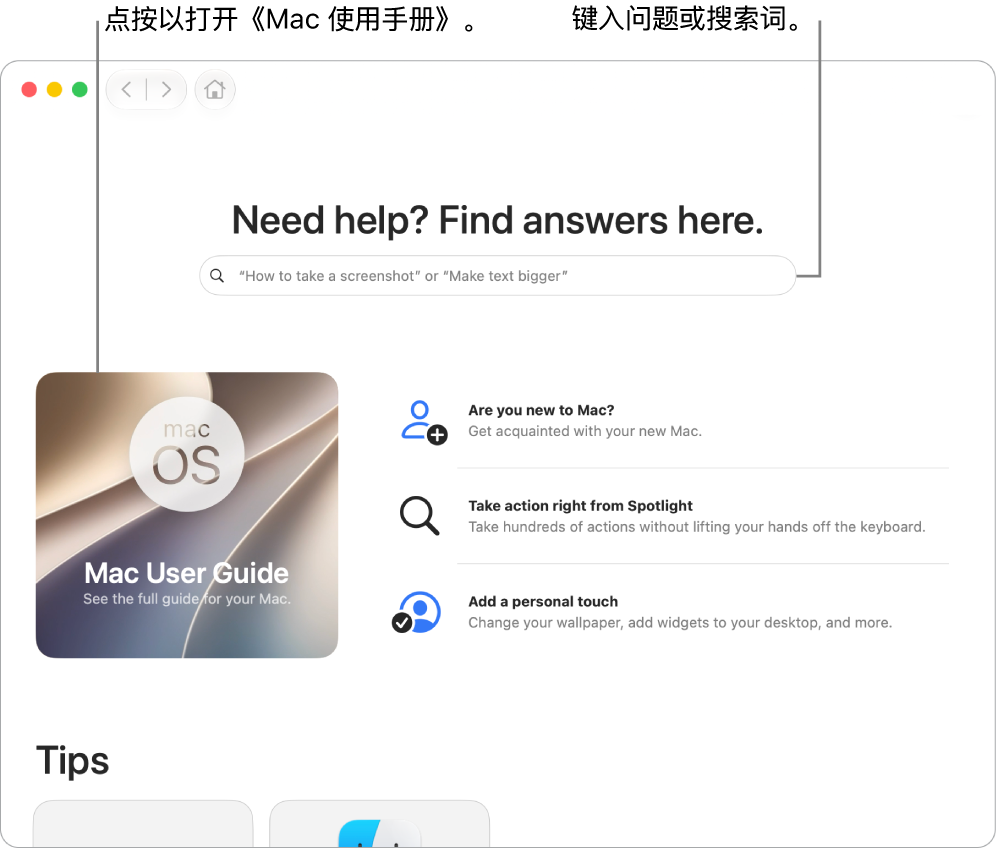Click the person-plus icon for new Mac users
The width and height of the screenshot is (998, 851).
[424, 423]
